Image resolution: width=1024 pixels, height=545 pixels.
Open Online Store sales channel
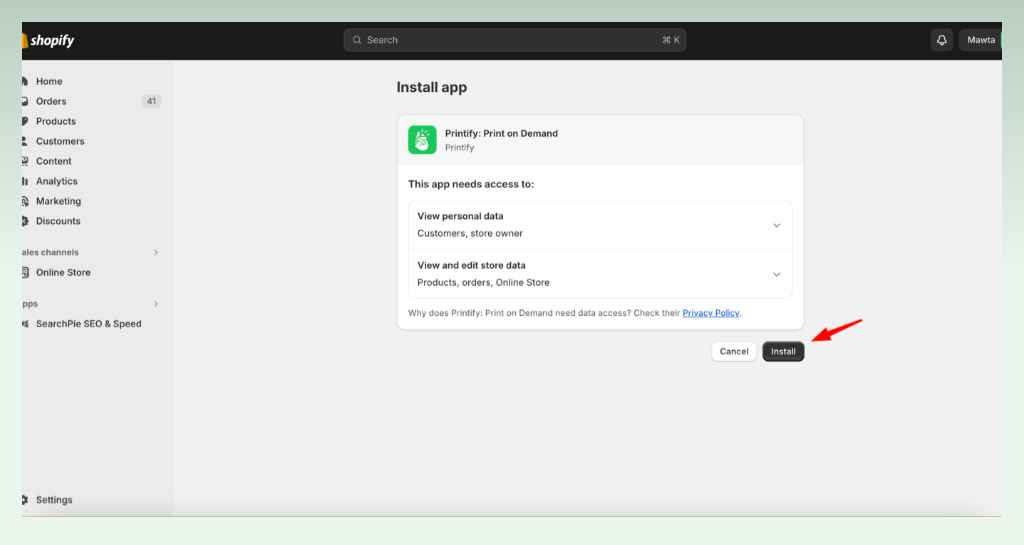pyautogui.click(x=63, y=272)
